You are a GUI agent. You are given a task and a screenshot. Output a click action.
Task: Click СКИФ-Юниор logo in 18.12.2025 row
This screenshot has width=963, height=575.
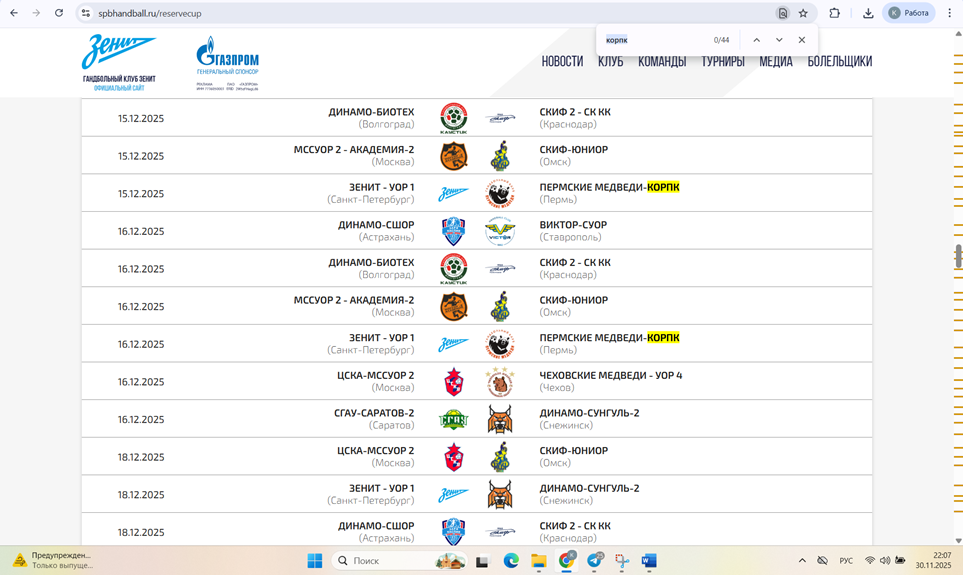pyautogui.click(x=500, y=457)
